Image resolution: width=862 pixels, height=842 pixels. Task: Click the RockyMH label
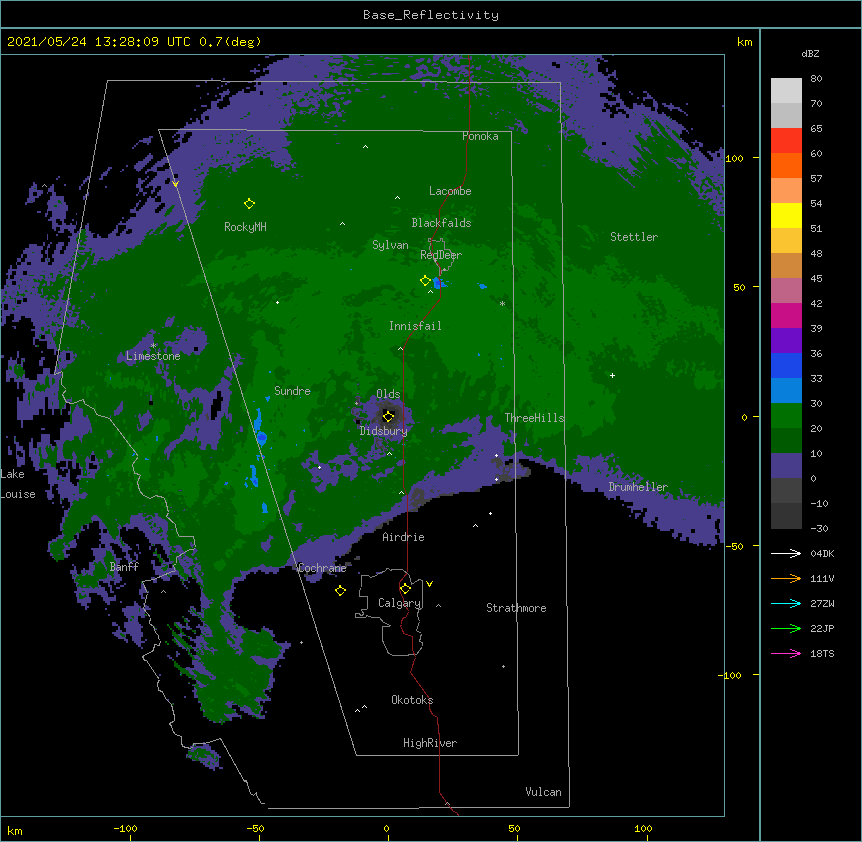point(245,227)
